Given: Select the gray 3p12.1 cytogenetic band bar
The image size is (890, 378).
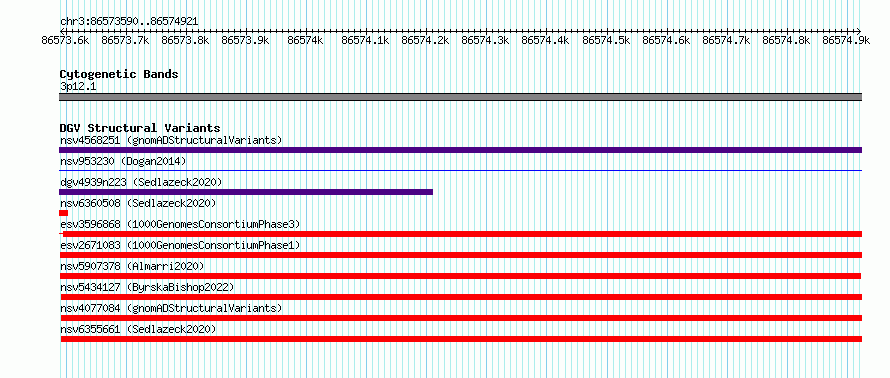Looking at the screenshot, I should point(460,97).
